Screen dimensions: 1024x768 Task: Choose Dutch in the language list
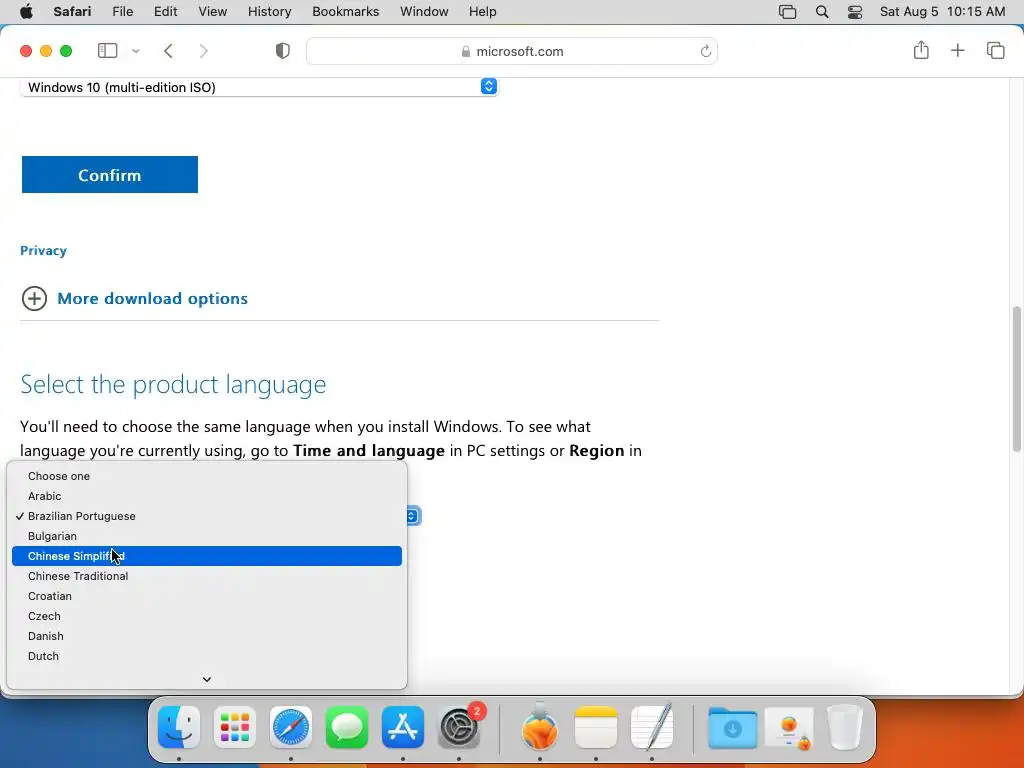pyautogui.click(x=206, y=656)
